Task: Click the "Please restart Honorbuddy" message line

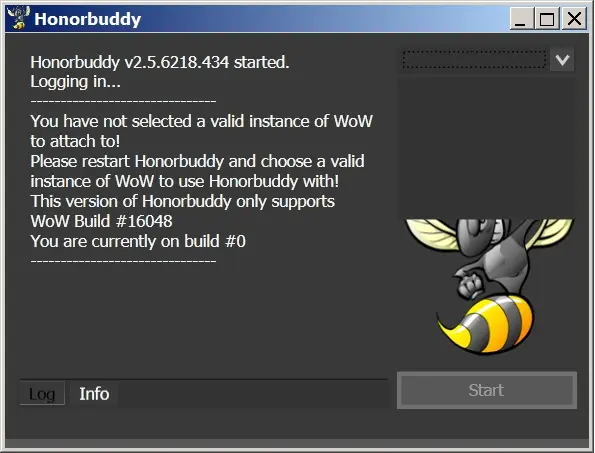Action: [197, 162]
